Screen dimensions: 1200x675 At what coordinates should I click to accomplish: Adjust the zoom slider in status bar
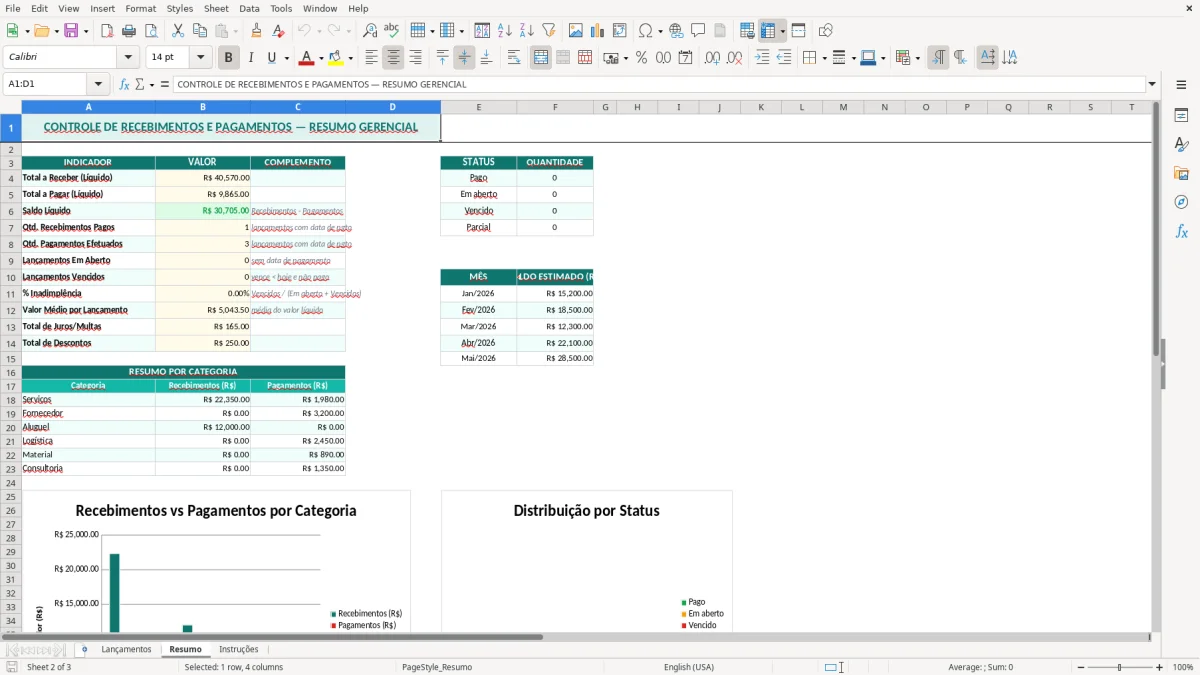point(1120,667)
